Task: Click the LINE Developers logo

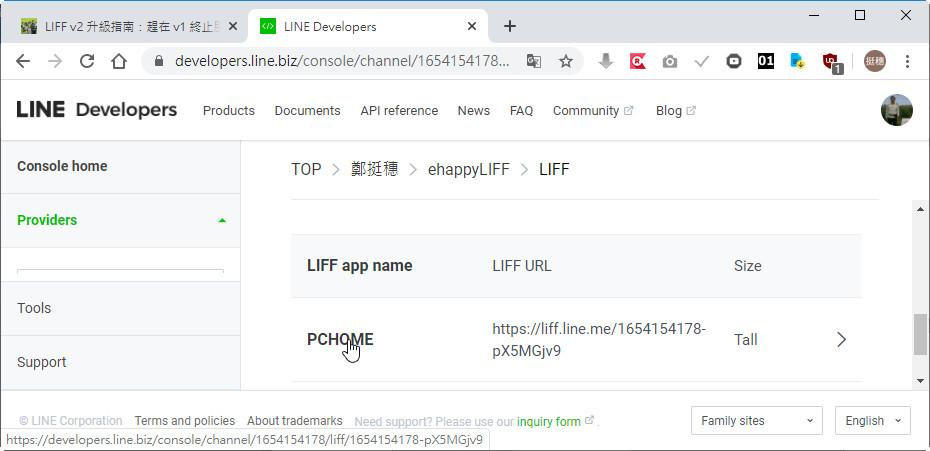Action: [97, 110]
